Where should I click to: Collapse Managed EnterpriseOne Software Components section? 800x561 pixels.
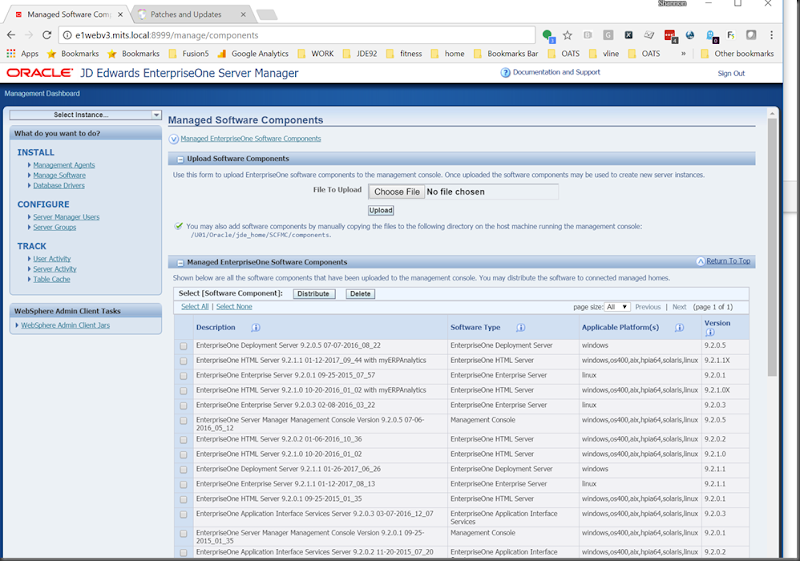coord(180,263)
